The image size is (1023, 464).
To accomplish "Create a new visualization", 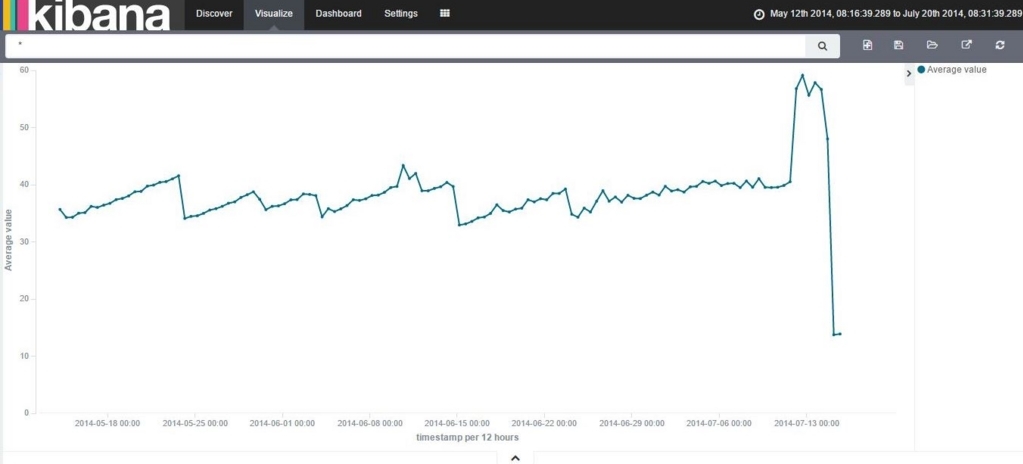I will [x=867, y=45].
